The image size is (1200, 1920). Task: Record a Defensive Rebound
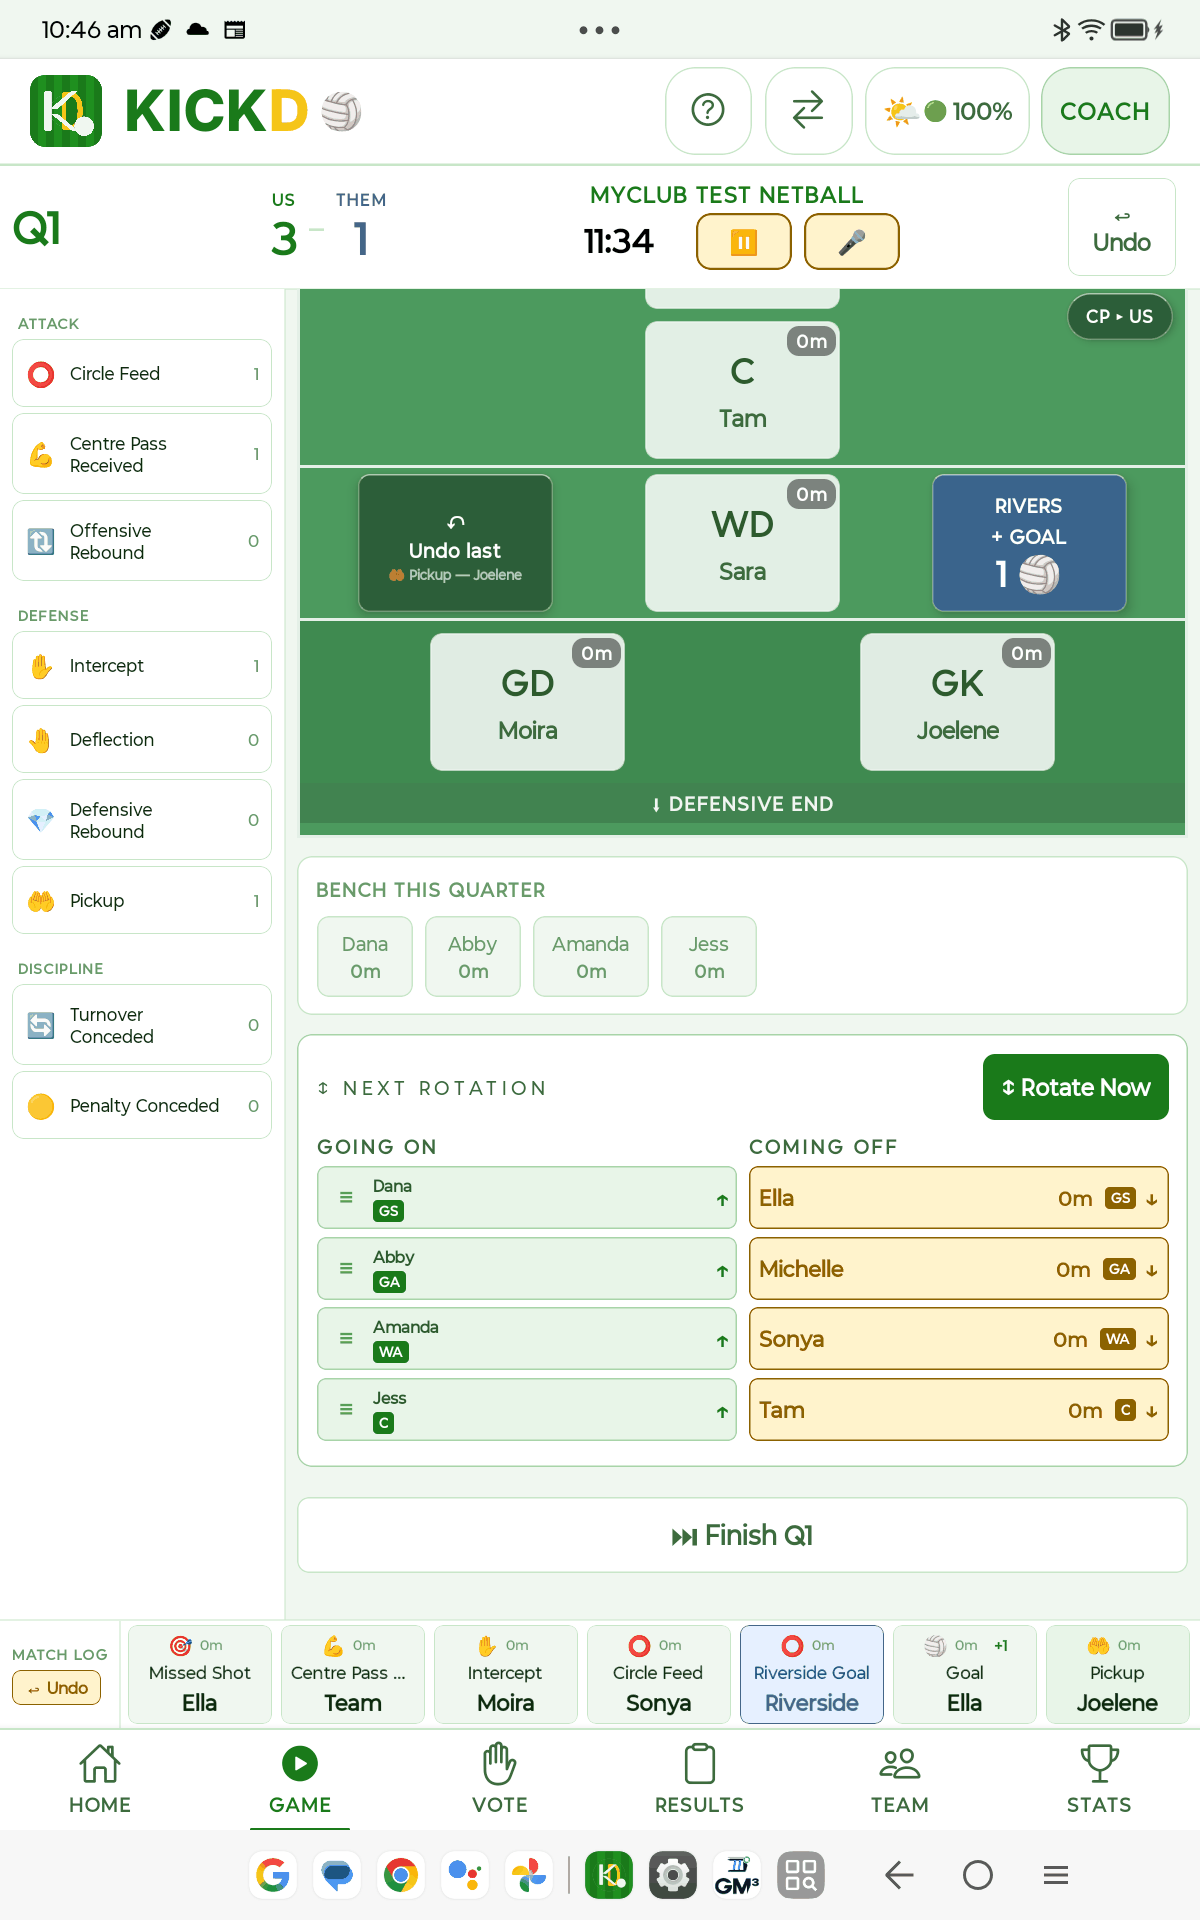point(142,820)
